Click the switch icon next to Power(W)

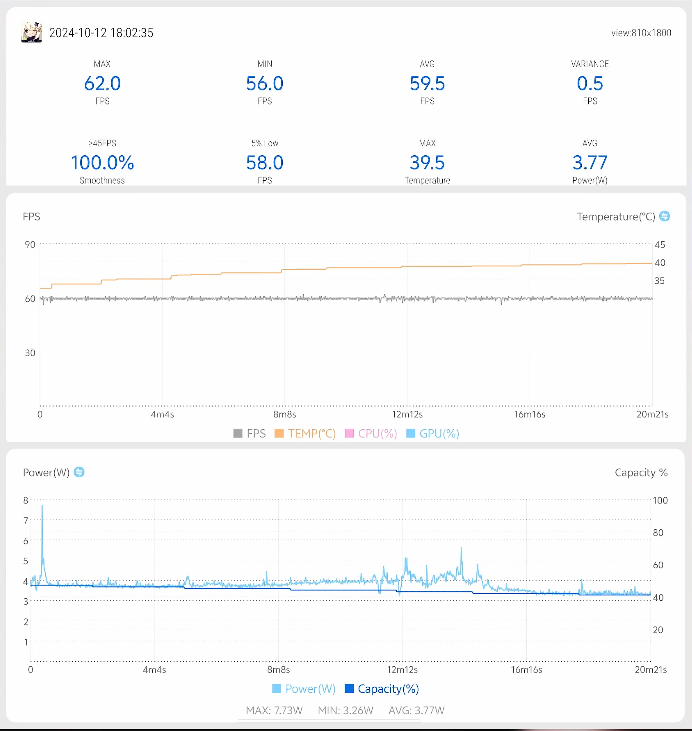point(79,472)
